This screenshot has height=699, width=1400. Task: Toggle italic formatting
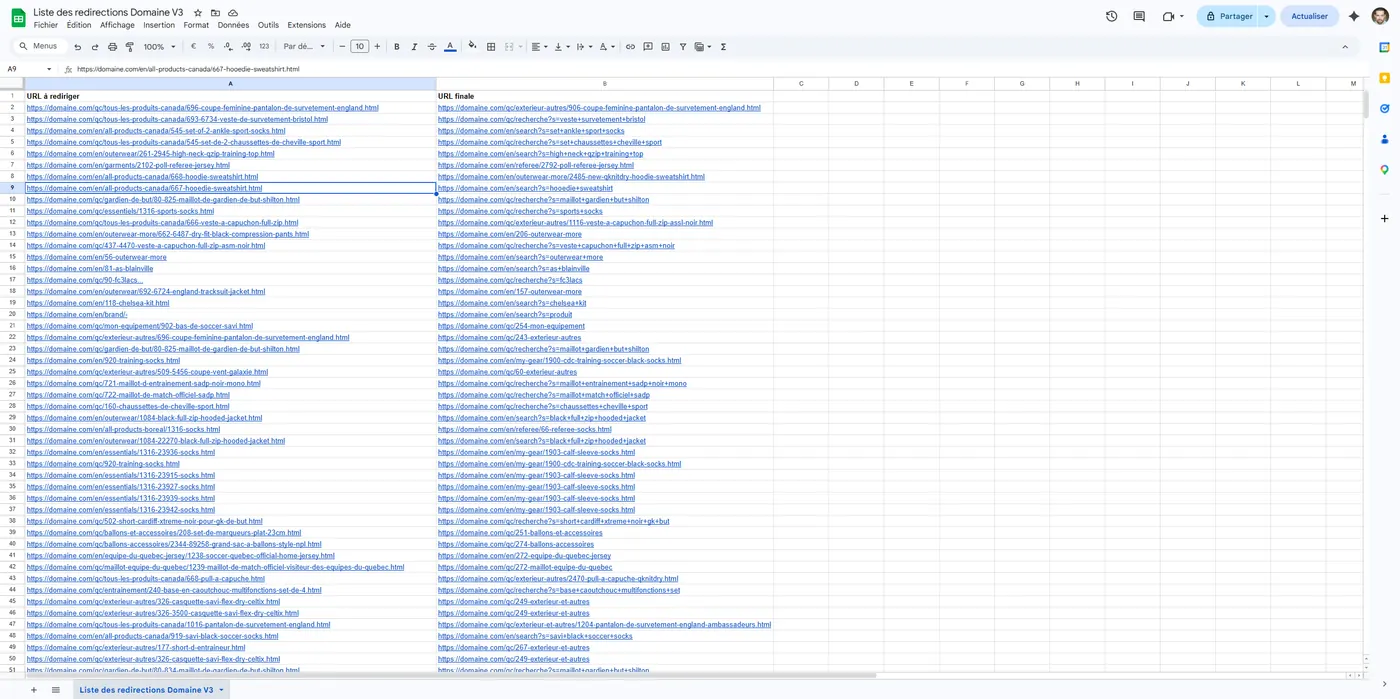pyautogui.click(x=414, y=47)
